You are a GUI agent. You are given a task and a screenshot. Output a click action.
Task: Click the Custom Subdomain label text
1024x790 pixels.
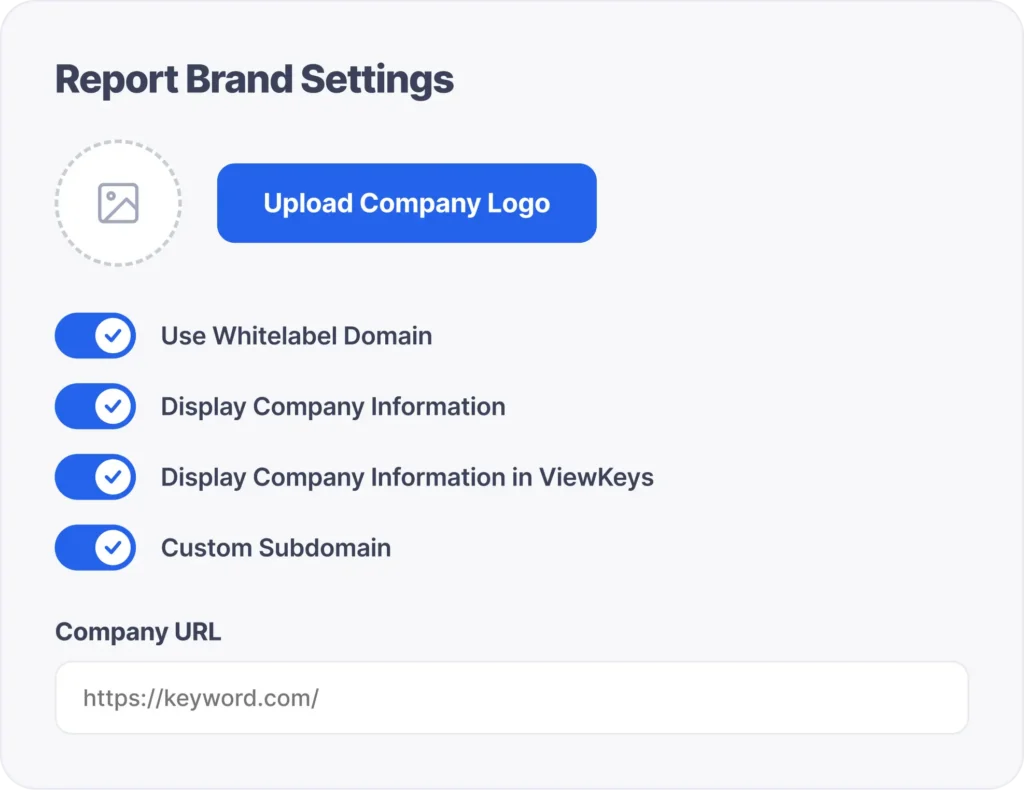[275, 548]
